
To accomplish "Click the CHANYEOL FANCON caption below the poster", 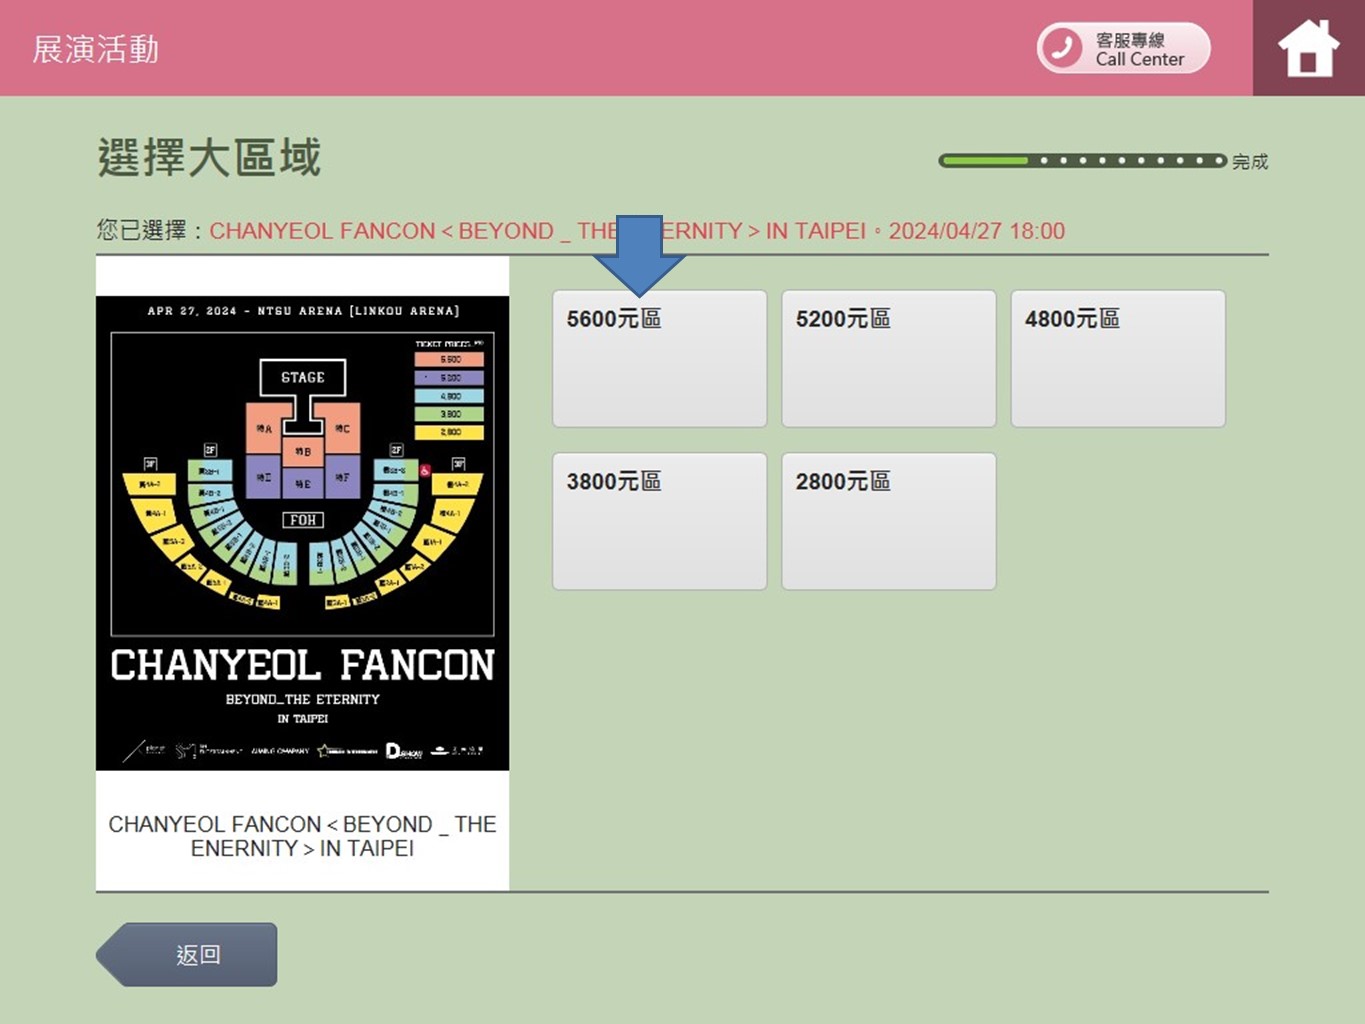I will coord(302,836).
